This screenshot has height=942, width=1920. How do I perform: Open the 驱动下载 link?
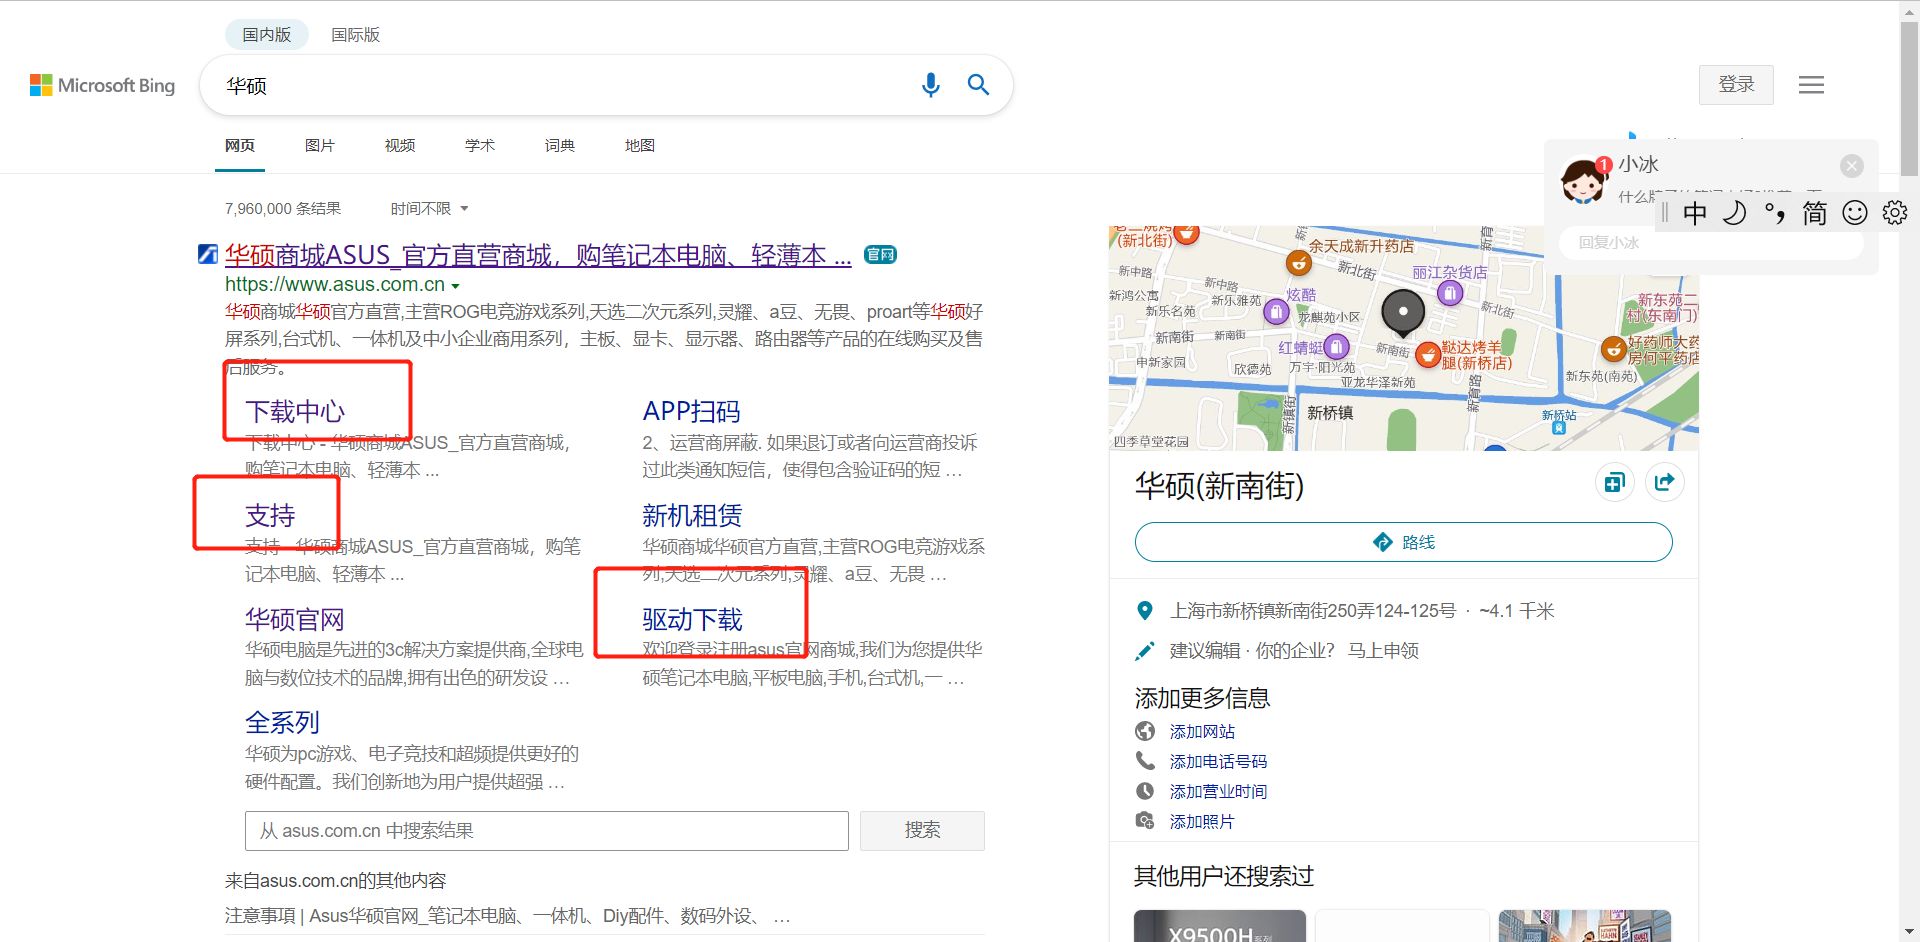(x=691, y=619)
